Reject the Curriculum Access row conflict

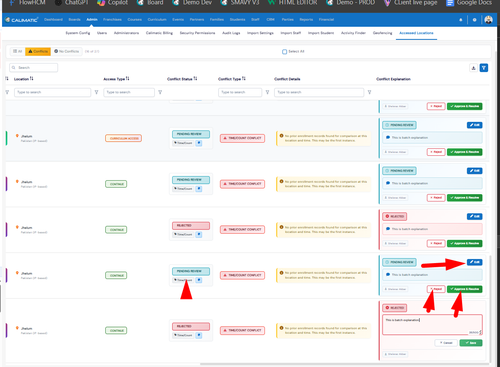(436, 152)
